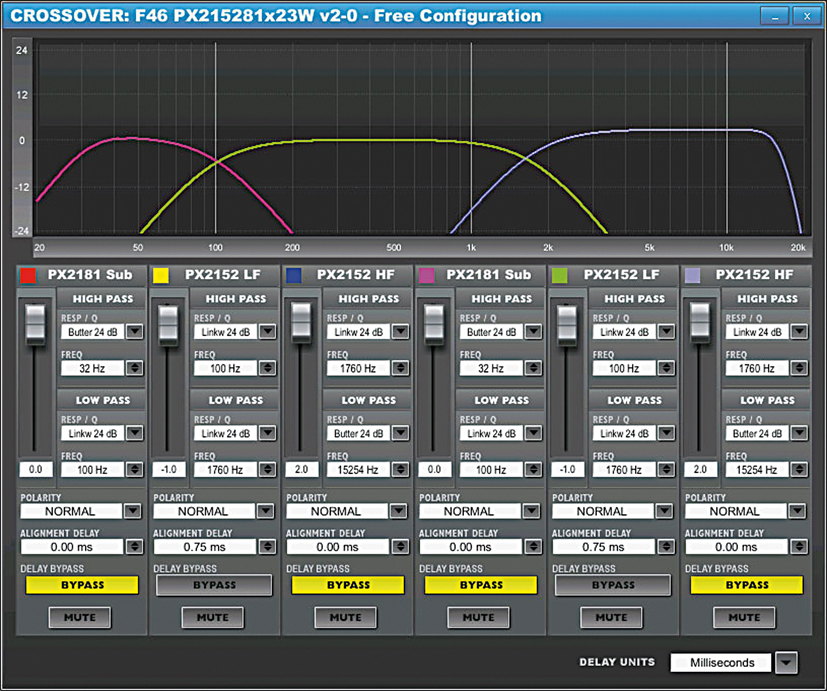Mute the yellow-swatch PX2152 LF channel
827x691 pixels.
tap(213, 617)
